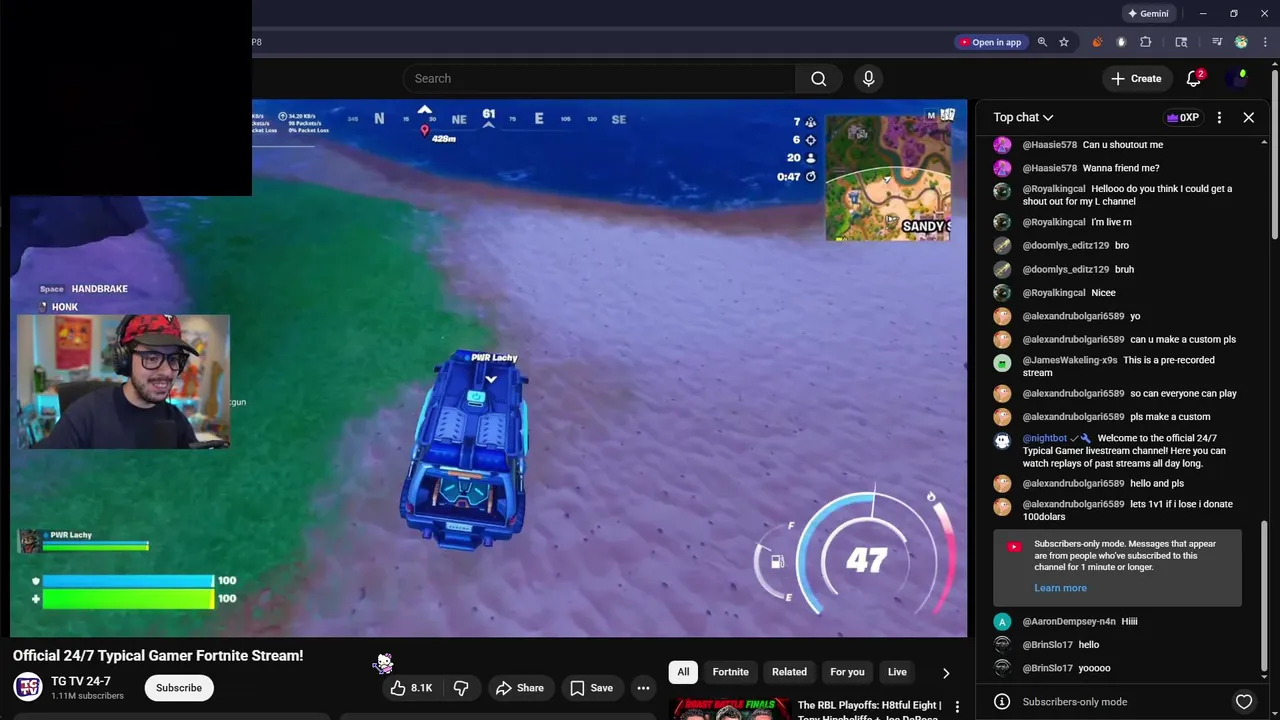Open the menu for The RBL Playoffs video
This screenshot has height=720, width=1280.
click(957, 708)
